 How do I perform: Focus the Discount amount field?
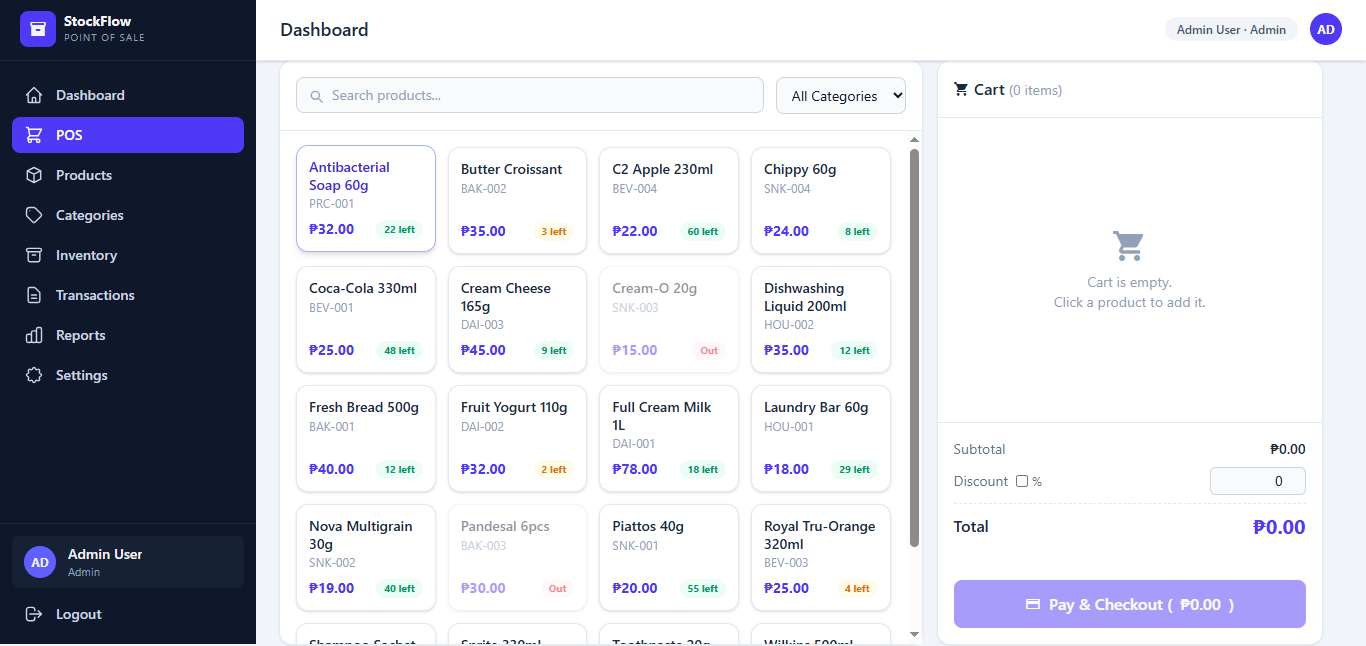[1258, 481]
